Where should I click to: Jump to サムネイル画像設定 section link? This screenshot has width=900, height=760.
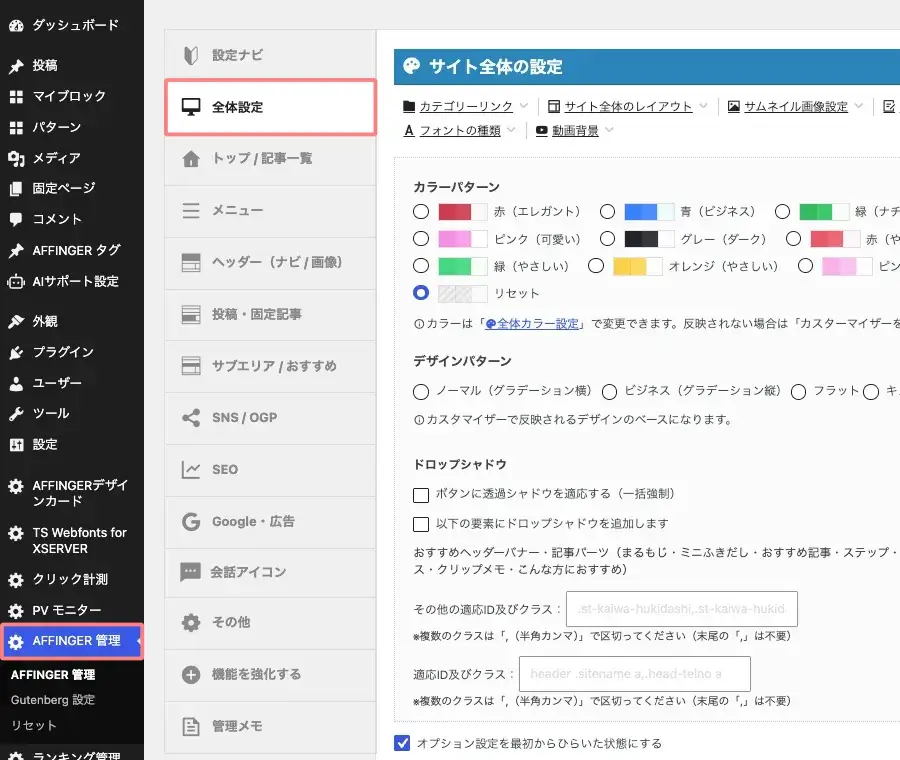[796, 106]
